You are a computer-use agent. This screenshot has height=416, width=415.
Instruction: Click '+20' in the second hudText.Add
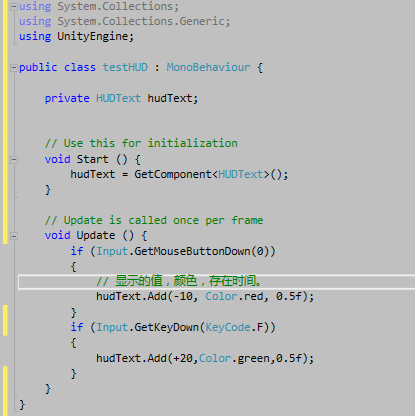[x=183, y=358]
